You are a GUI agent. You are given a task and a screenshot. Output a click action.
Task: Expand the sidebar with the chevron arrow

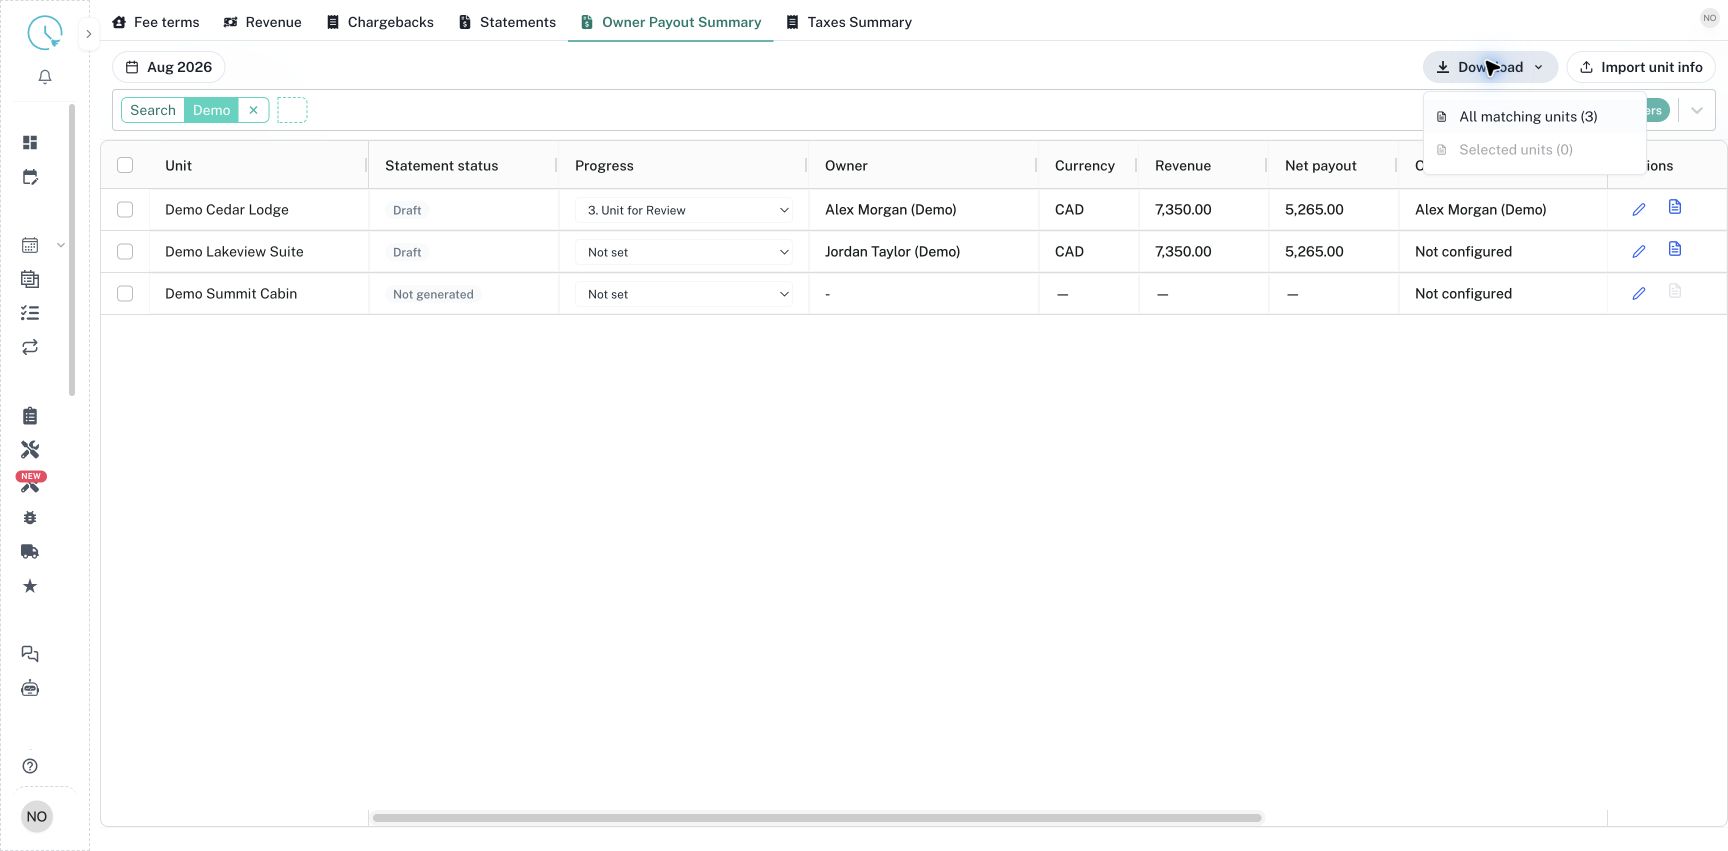click(89, 33)
